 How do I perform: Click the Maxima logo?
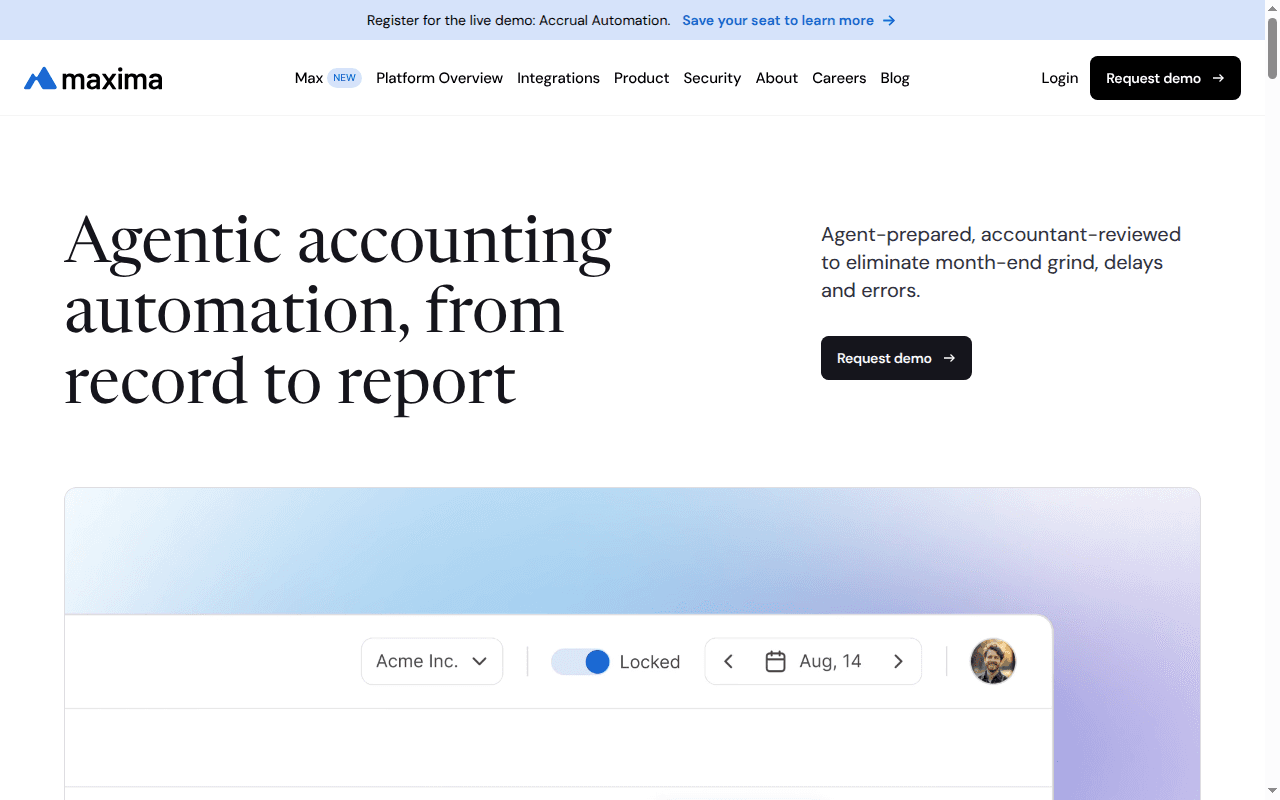pyautogui.click(x=93, y=78)
